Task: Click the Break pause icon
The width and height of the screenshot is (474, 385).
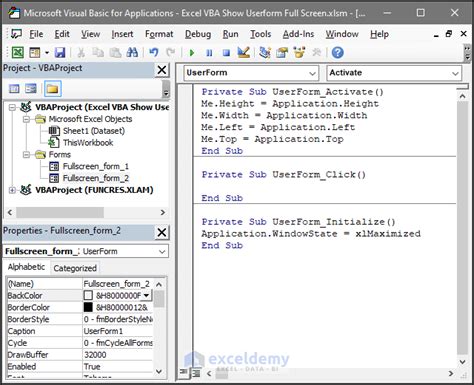Action: coord(209,53)
